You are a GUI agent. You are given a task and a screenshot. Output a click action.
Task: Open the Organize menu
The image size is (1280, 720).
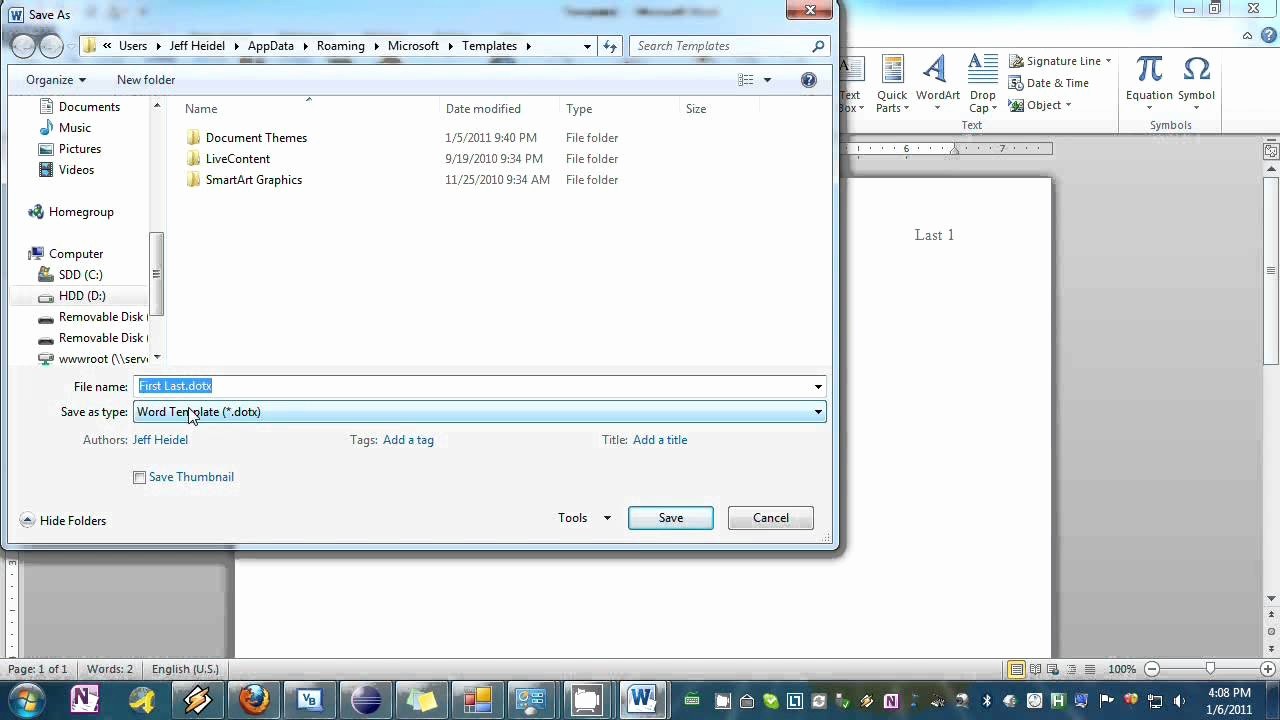tap(55, 80)
